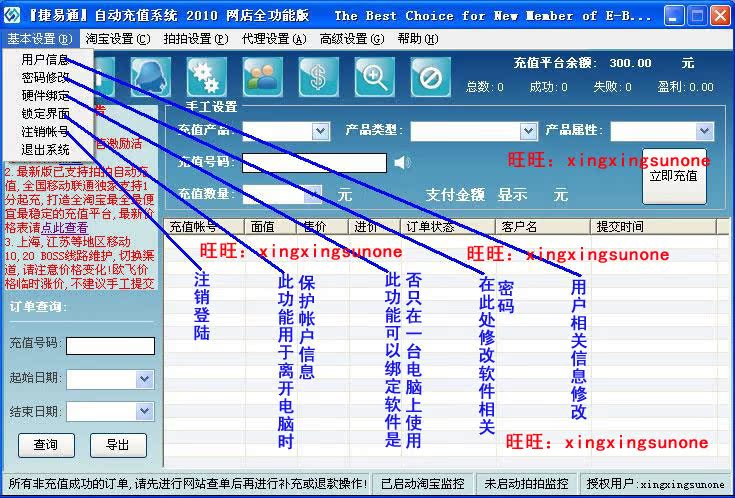Expand the 产品属性 dropdown
Screen dimensions: 735x498
(x=704, y=131)
